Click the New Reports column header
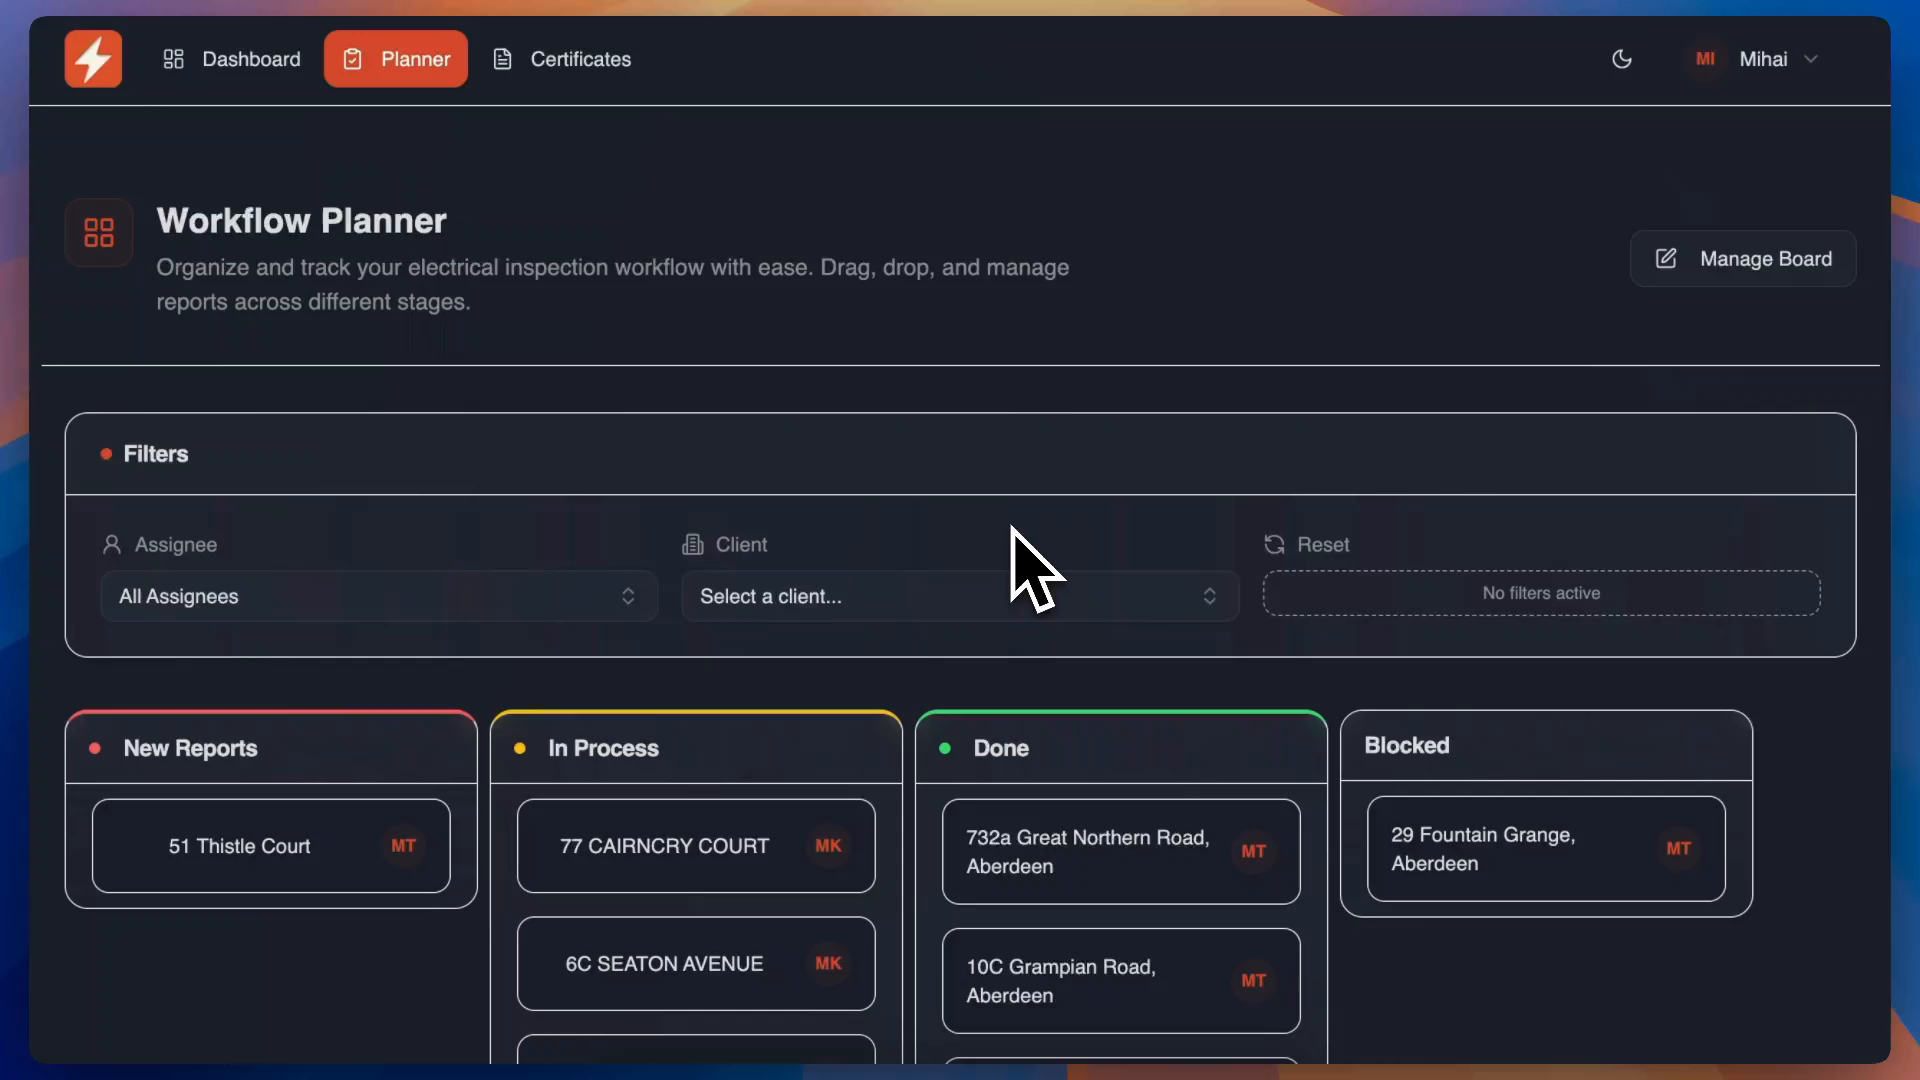 click(x=271, y=748)
